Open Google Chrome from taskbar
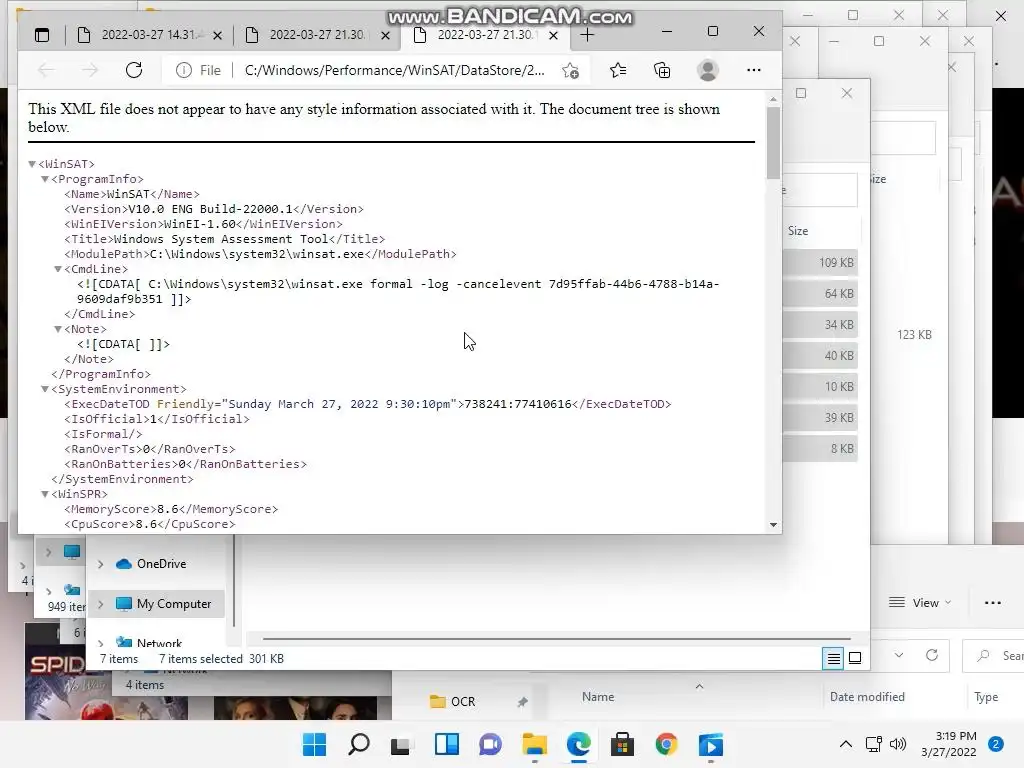The image size is (1024, 768). point(666,744)
